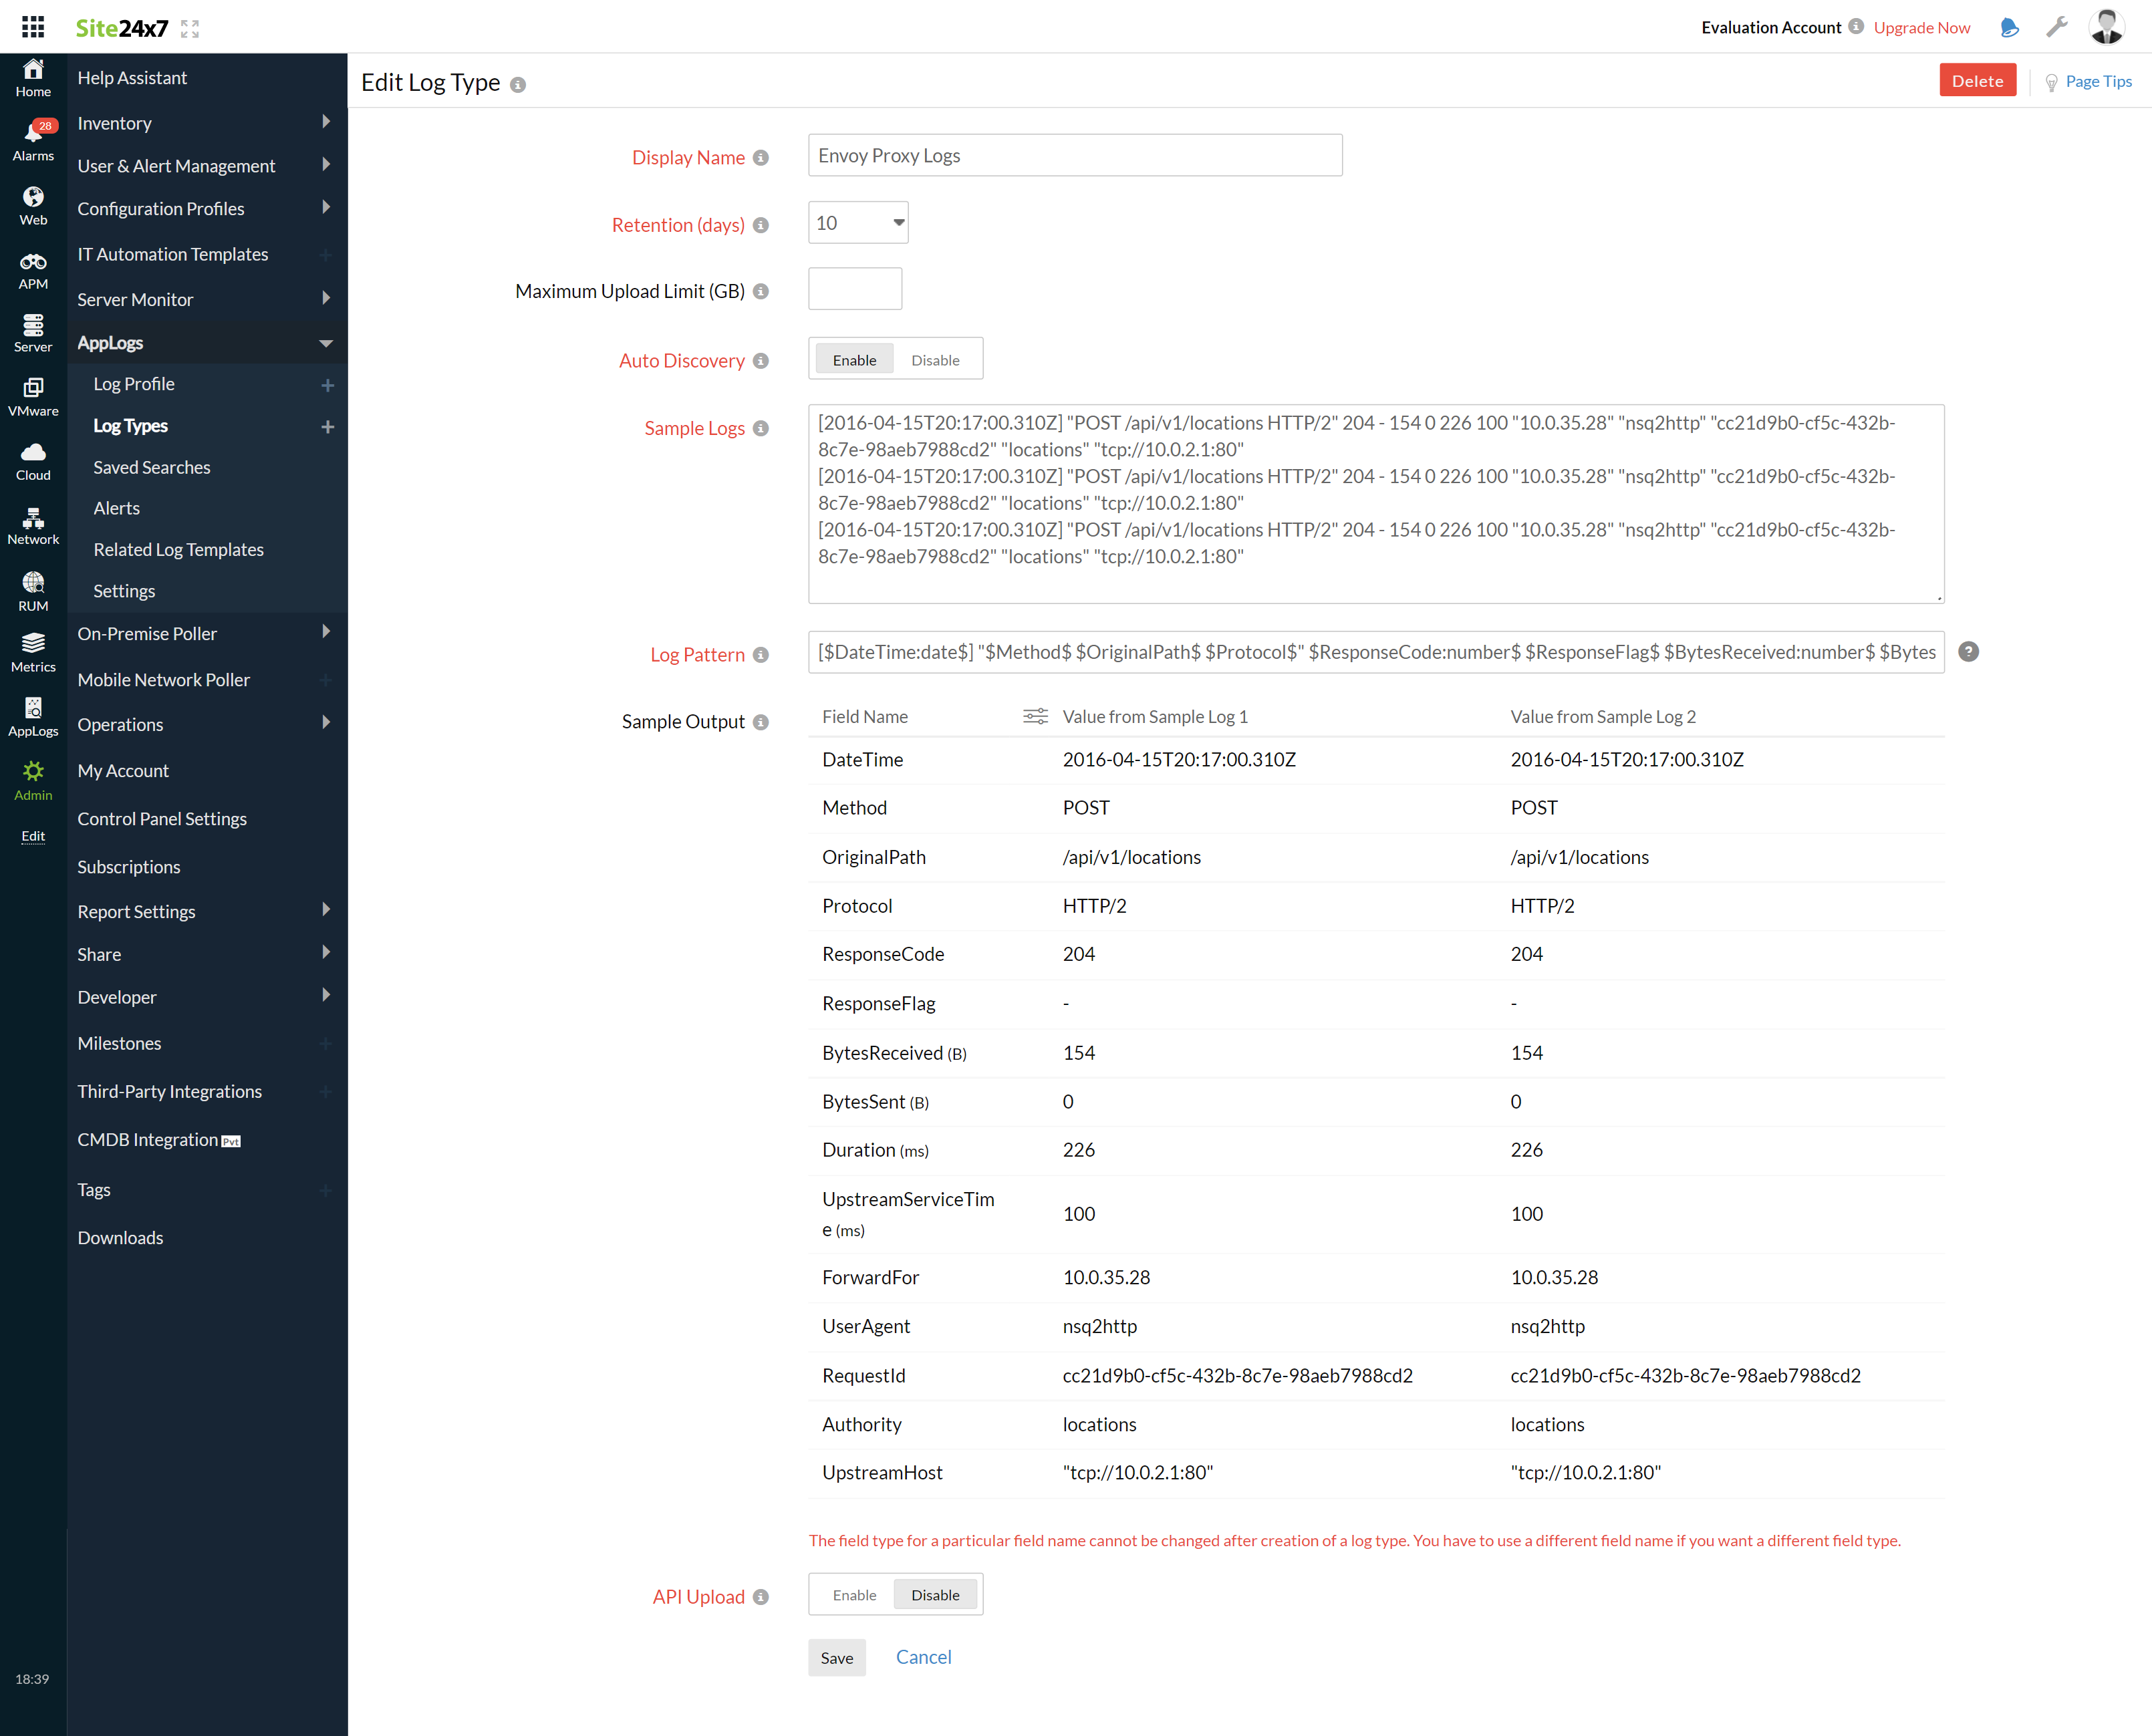Open the apps grid icon top-left

click(x=33, y=27)
